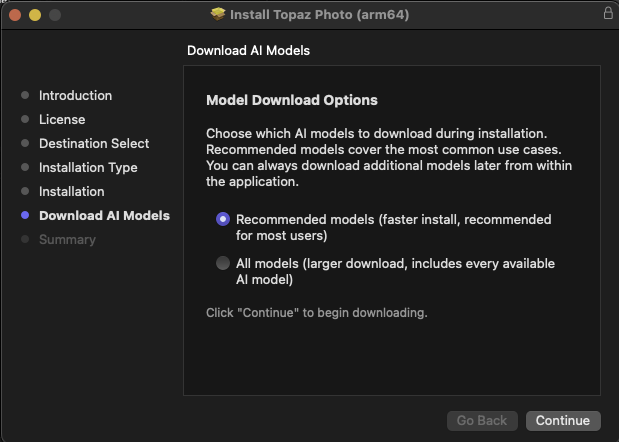Click the 'Click Continue to begin downloading' hint text
The width and height of the screenshot is (619, 442).
coord(316,313)
